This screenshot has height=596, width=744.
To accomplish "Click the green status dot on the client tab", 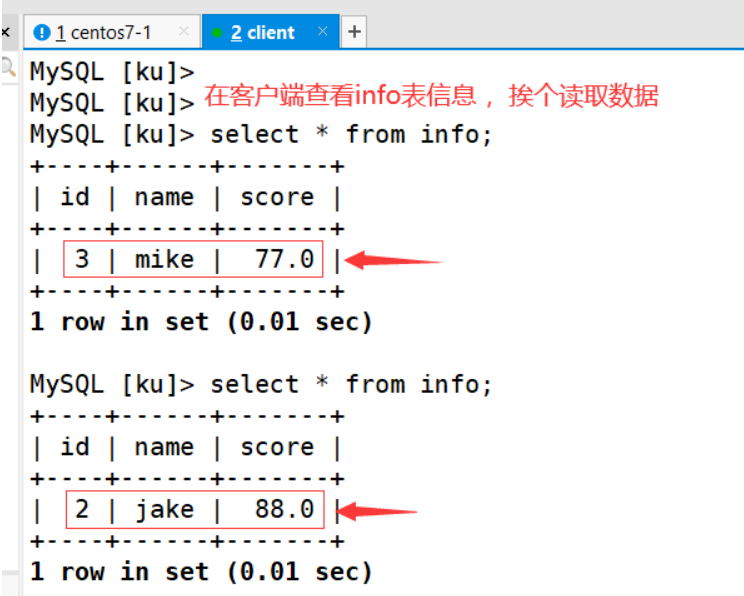I will click(217, 33).
